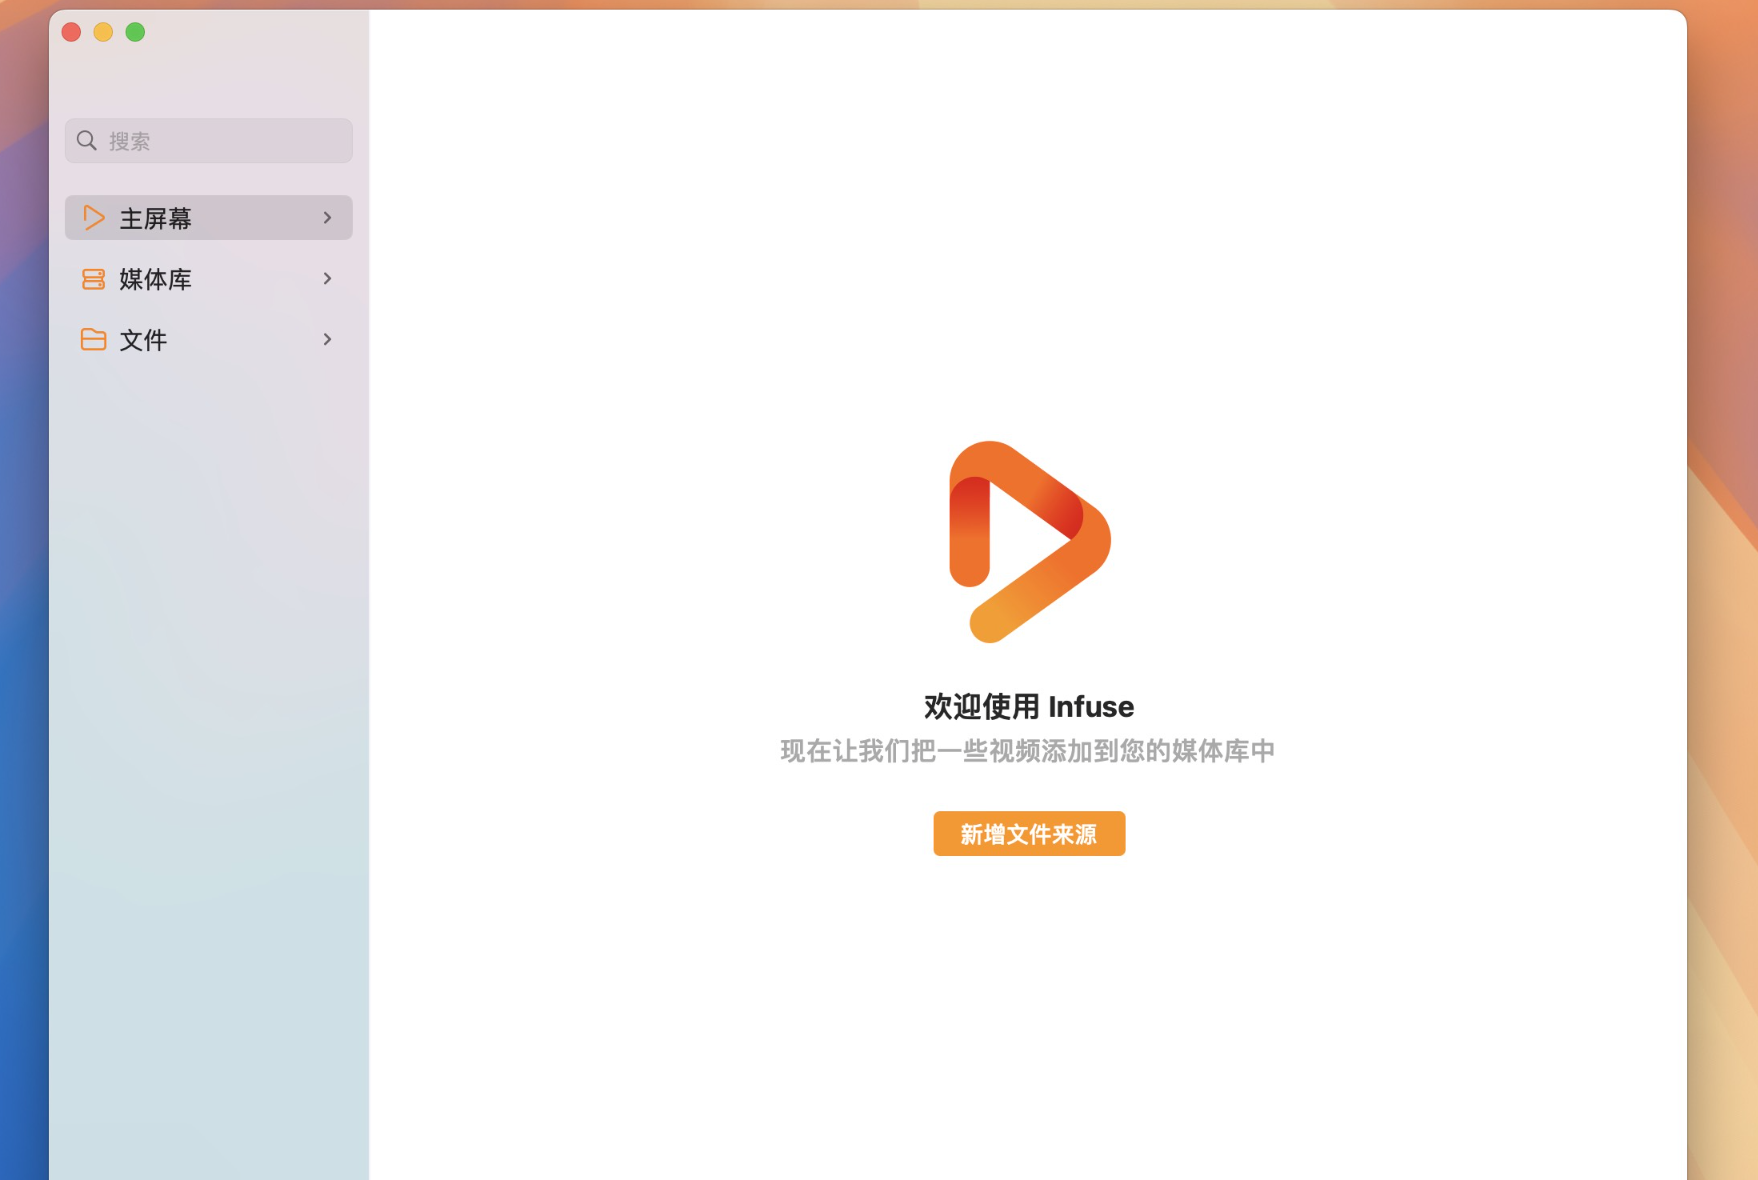Click the folder icon beside 文件
The height and width of the screenshot is (1180, 1758).
(x=93, y=340)
